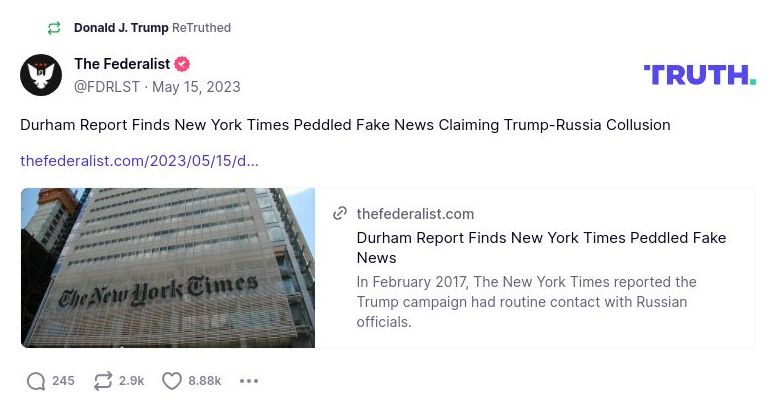This screenshot has height=411, width=777.
Task: Follow the thefederalist.com/2023/05/15 URL
Action: [x=139, y=161]
